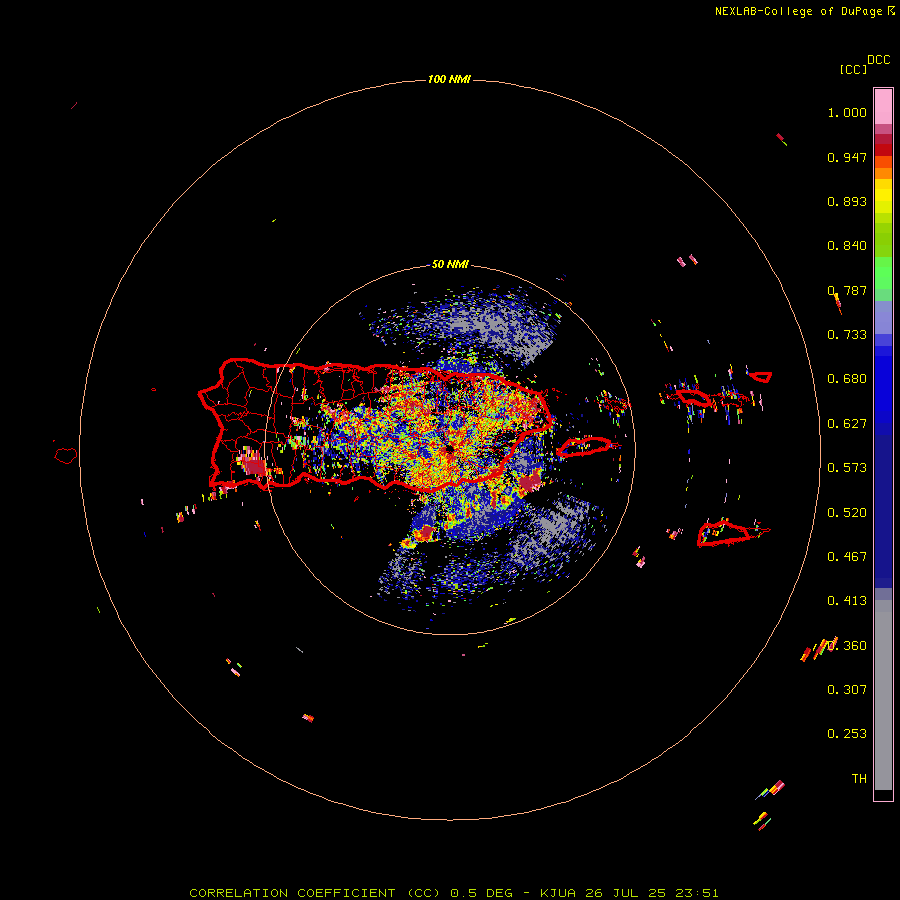
Task: Click the 100 NMI range ring label
Action: pos(449,79)
